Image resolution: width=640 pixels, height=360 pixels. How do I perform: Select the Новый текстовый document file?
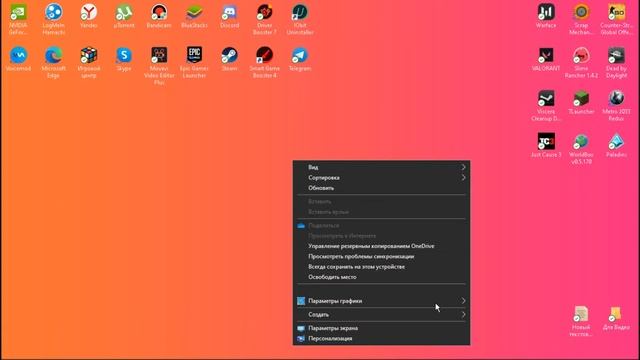click(581, 314)
